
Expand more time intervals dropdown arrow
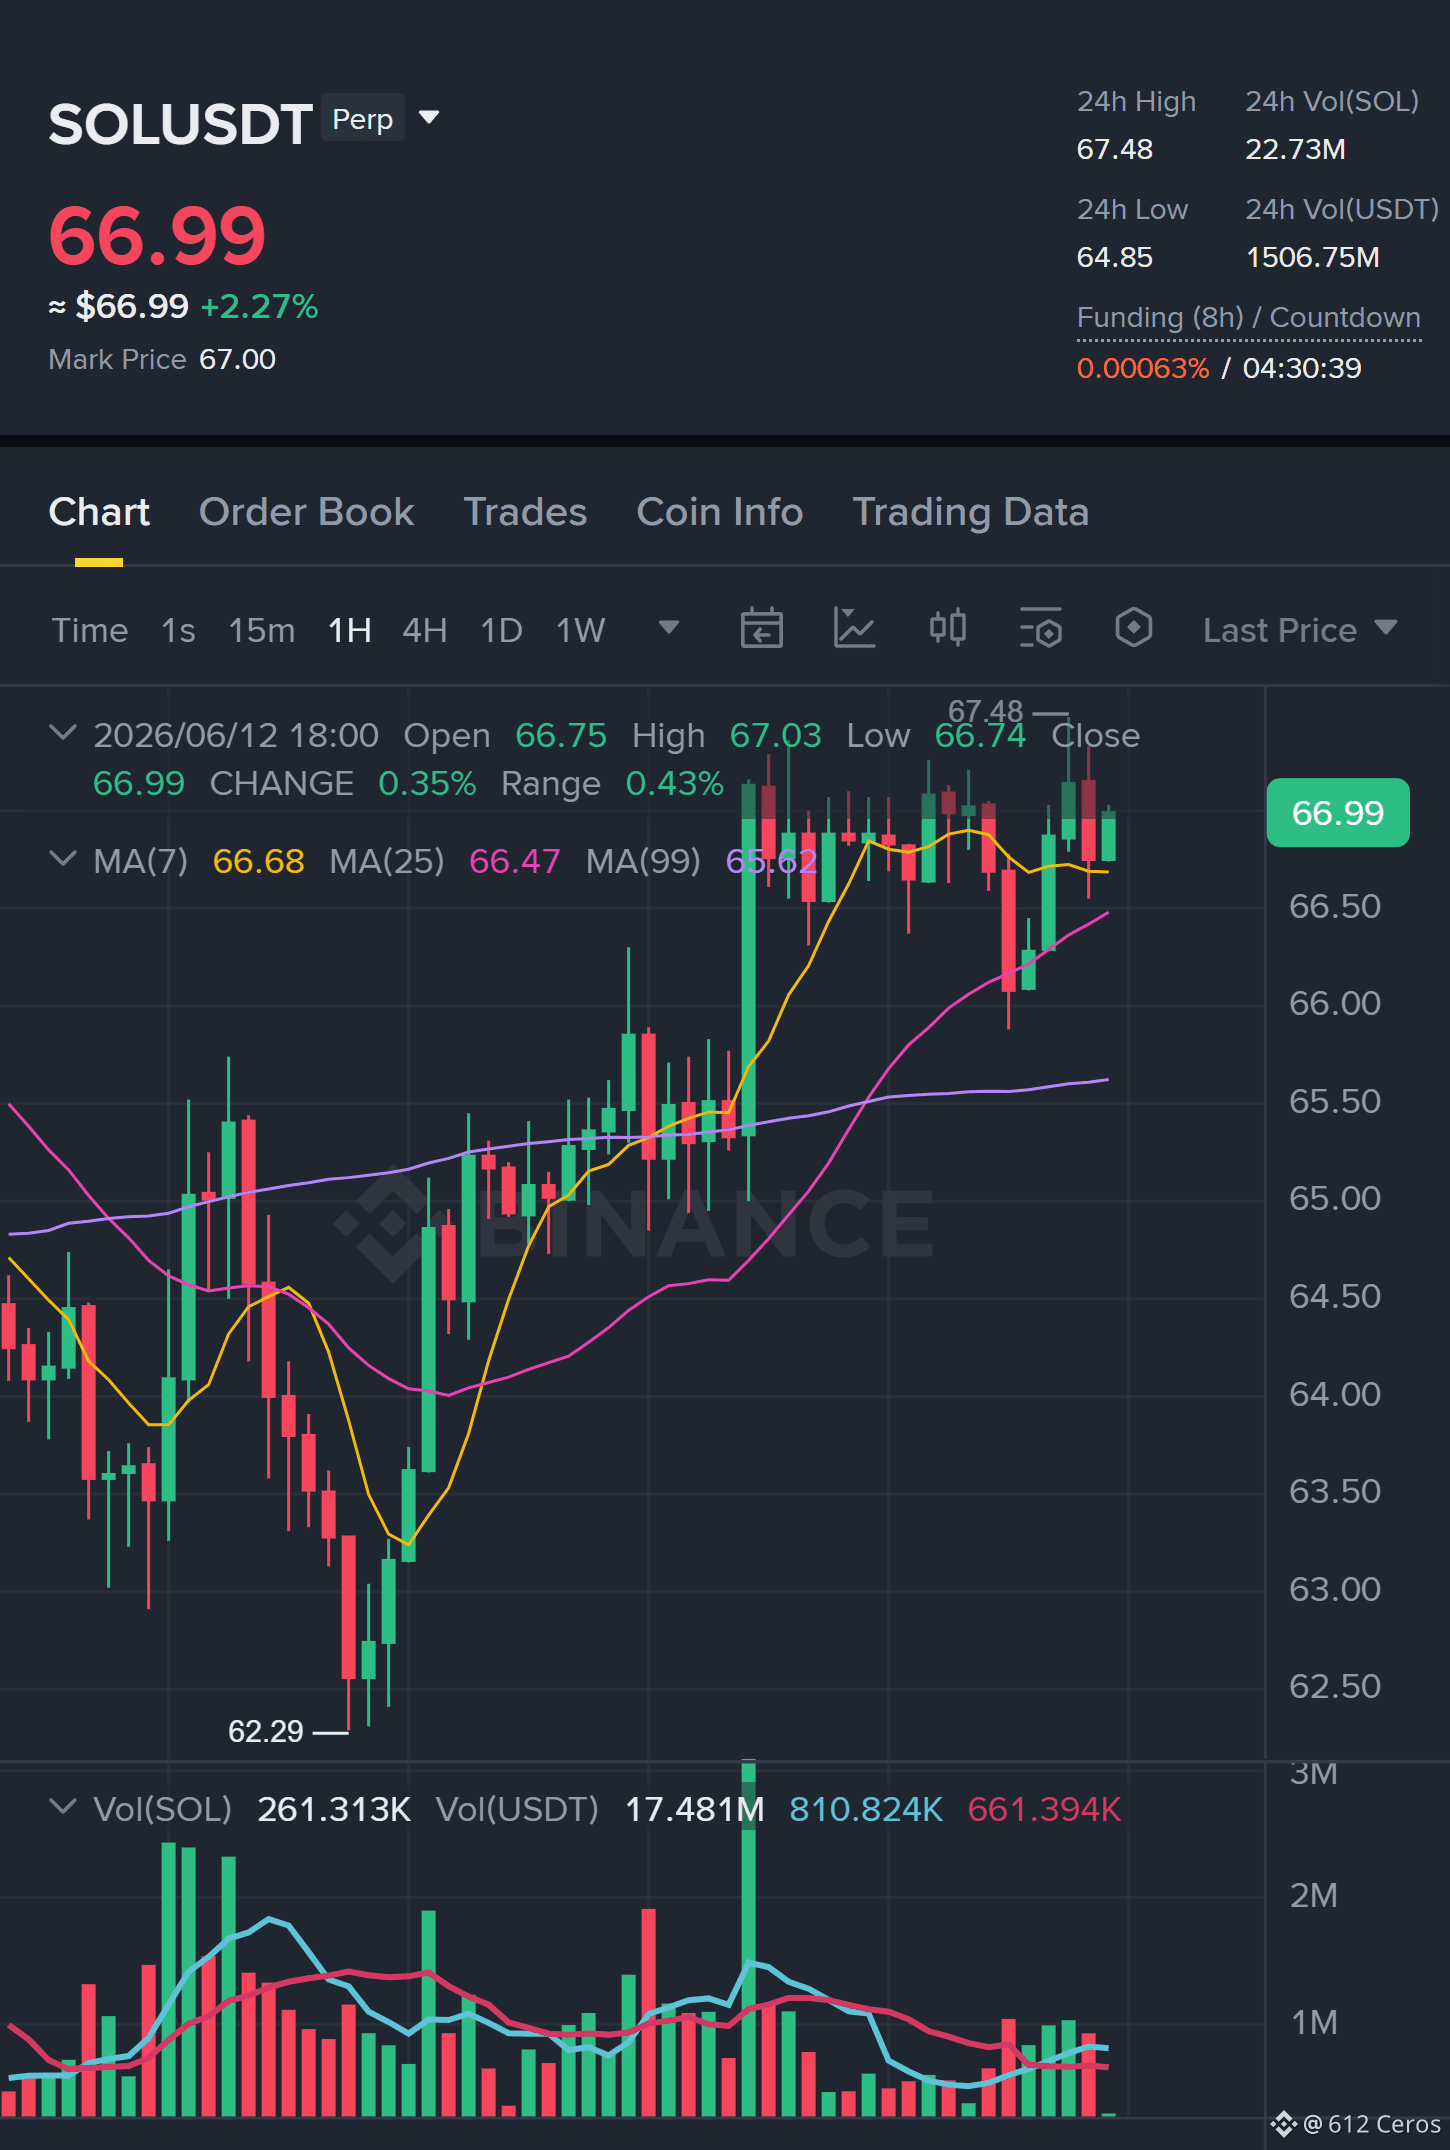pyautogui.click(x=669, y=628)
